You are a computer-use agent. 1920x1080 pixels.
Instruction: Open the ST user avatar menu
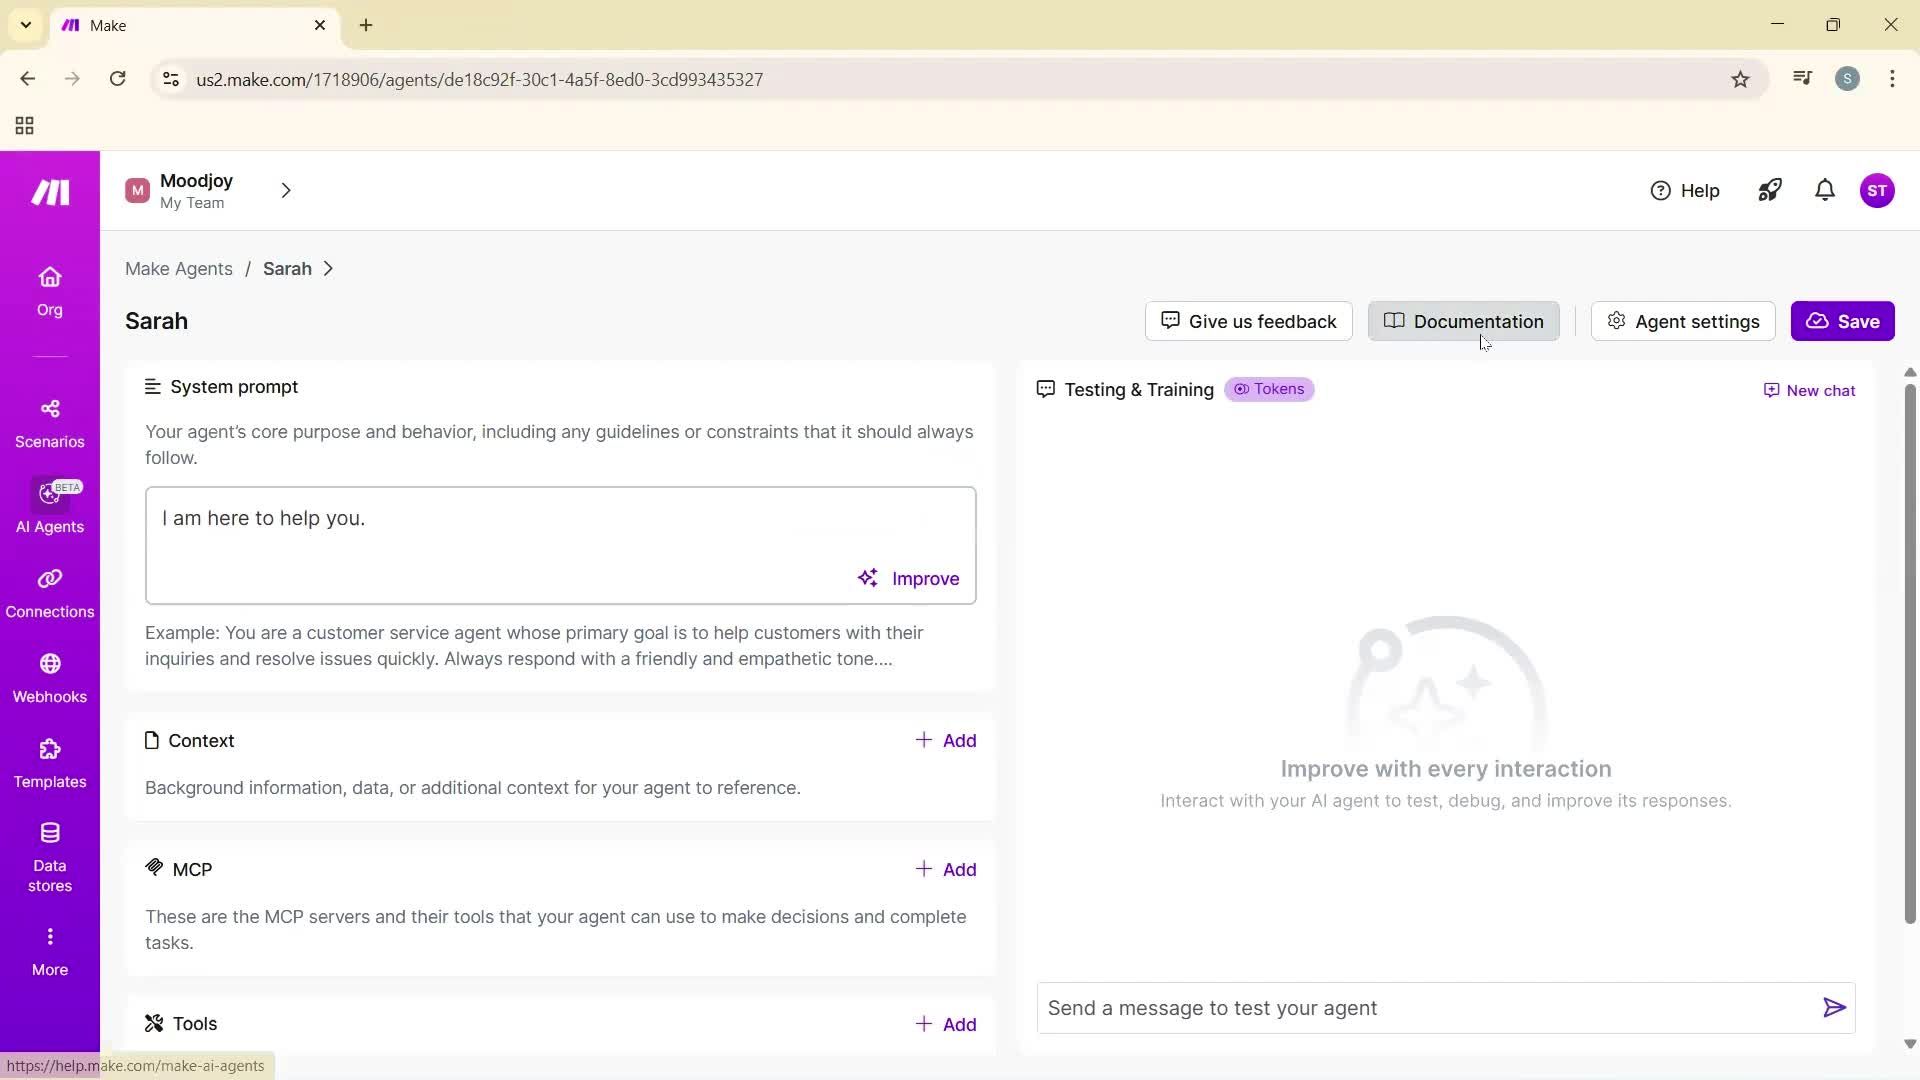1876,190
